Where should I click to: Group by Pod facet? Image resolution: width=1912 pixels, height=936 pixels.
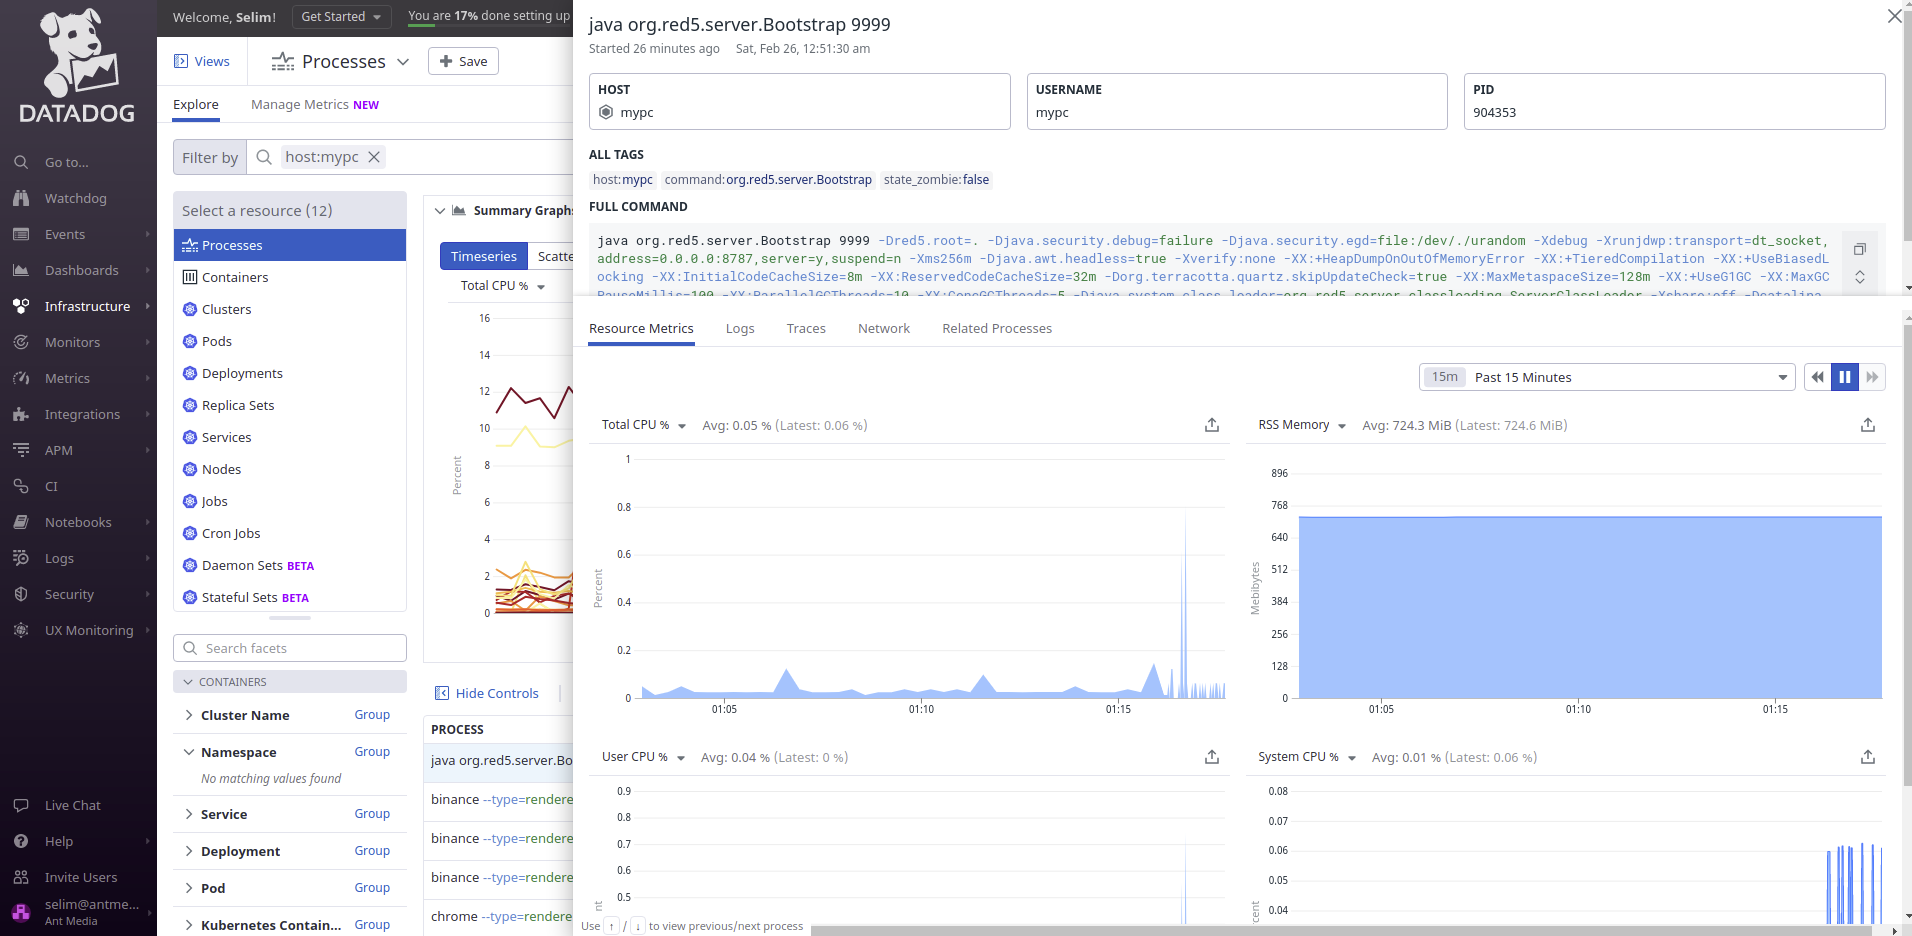click(372, 888)
